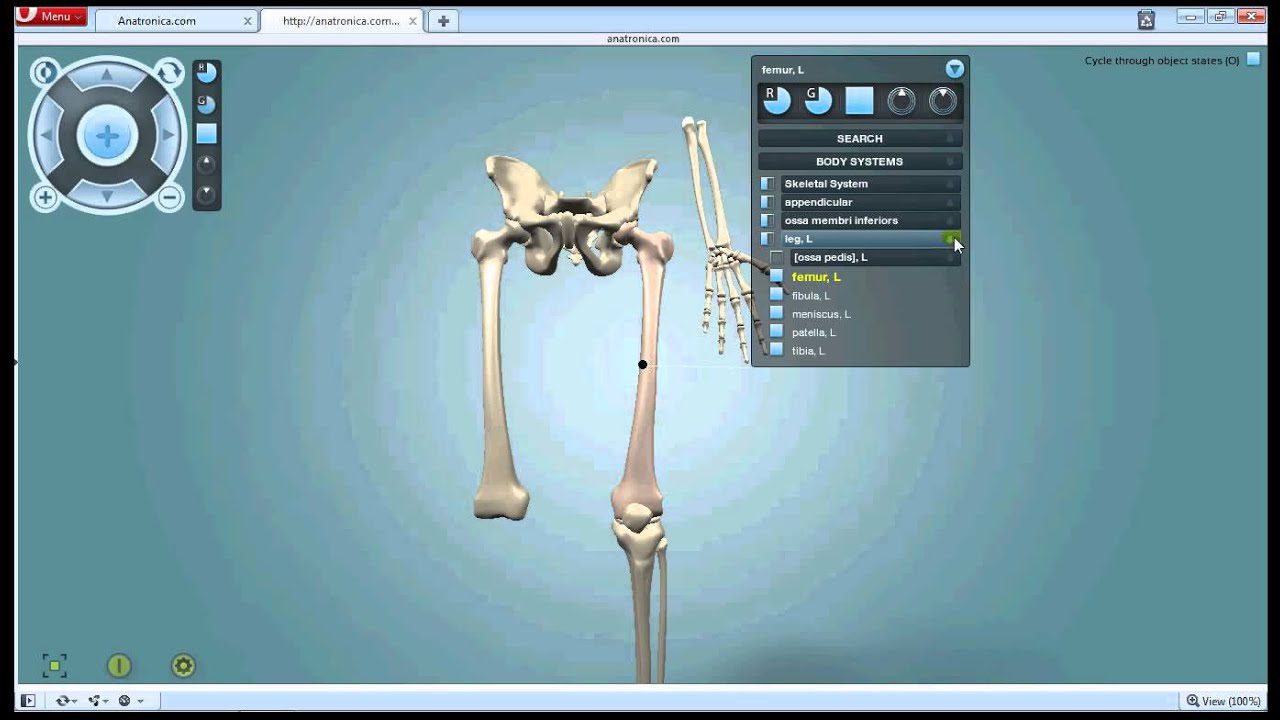Click the zoom-in plus icon on the navigation wheel
Image resolution: width=1280 pixels, height=720 pixels.
point(45,198)
